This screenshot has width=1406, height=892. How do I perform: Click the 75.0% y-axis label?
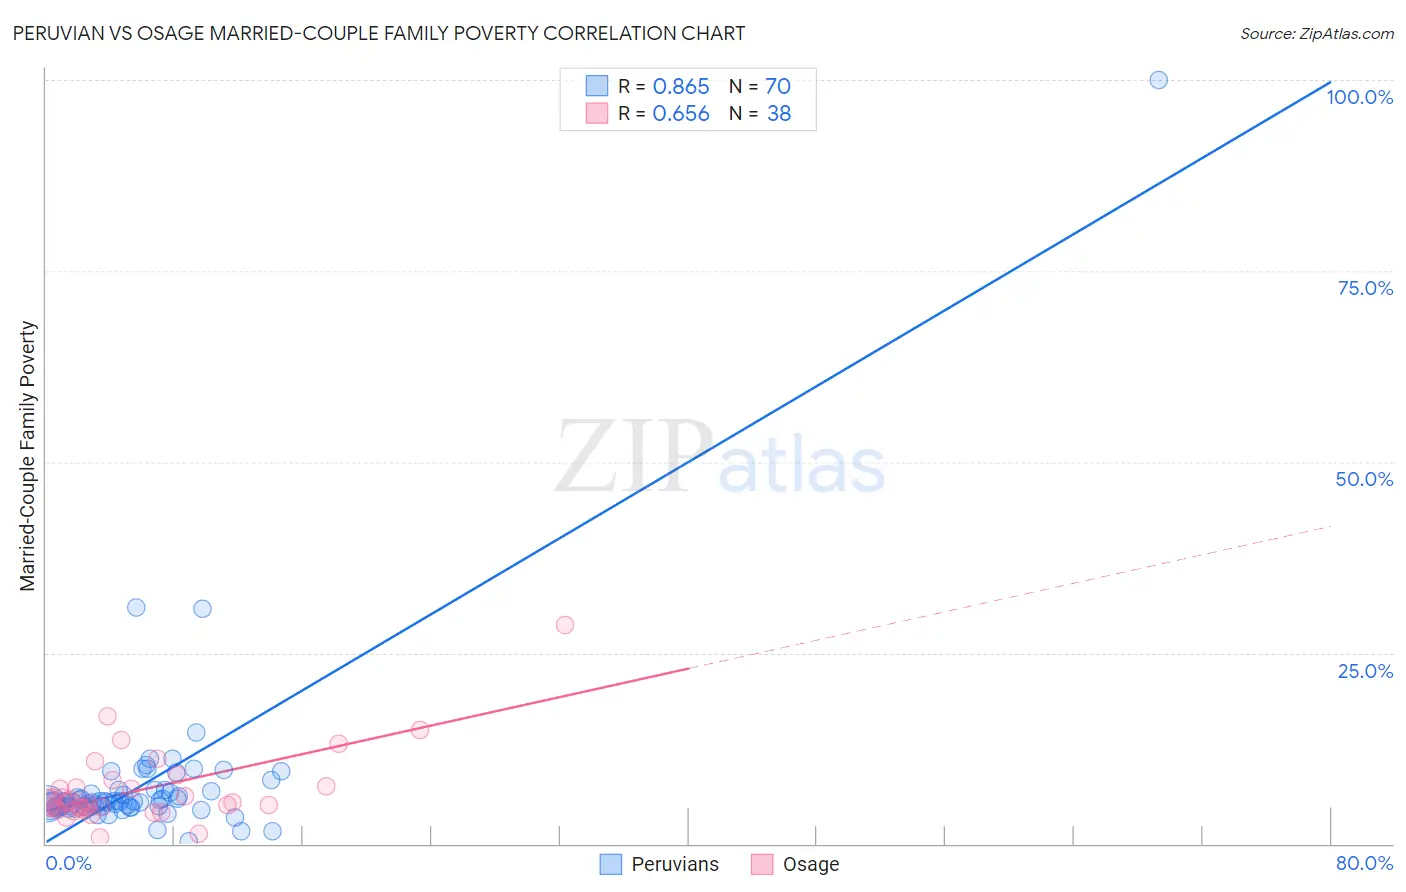[1365, 288]
